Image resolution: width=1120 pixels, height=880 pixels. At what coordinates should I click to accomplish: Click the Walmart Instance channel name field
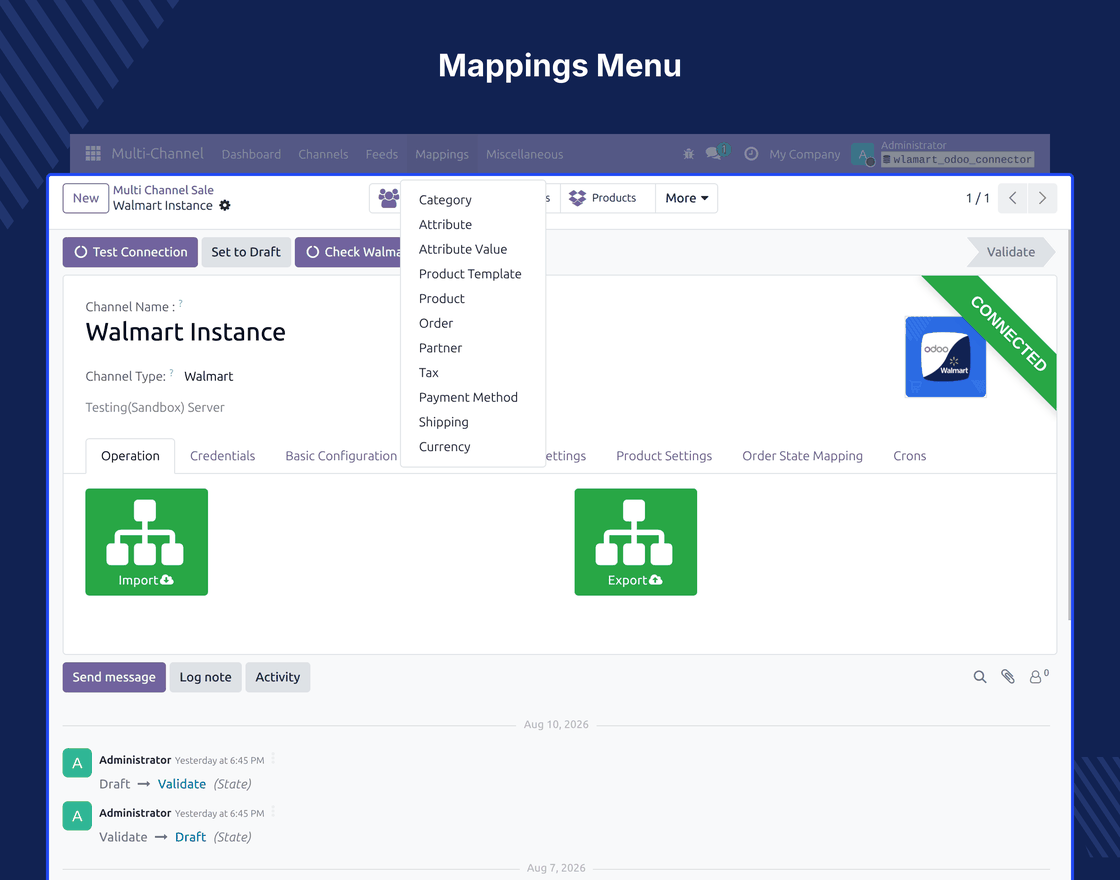186,332
